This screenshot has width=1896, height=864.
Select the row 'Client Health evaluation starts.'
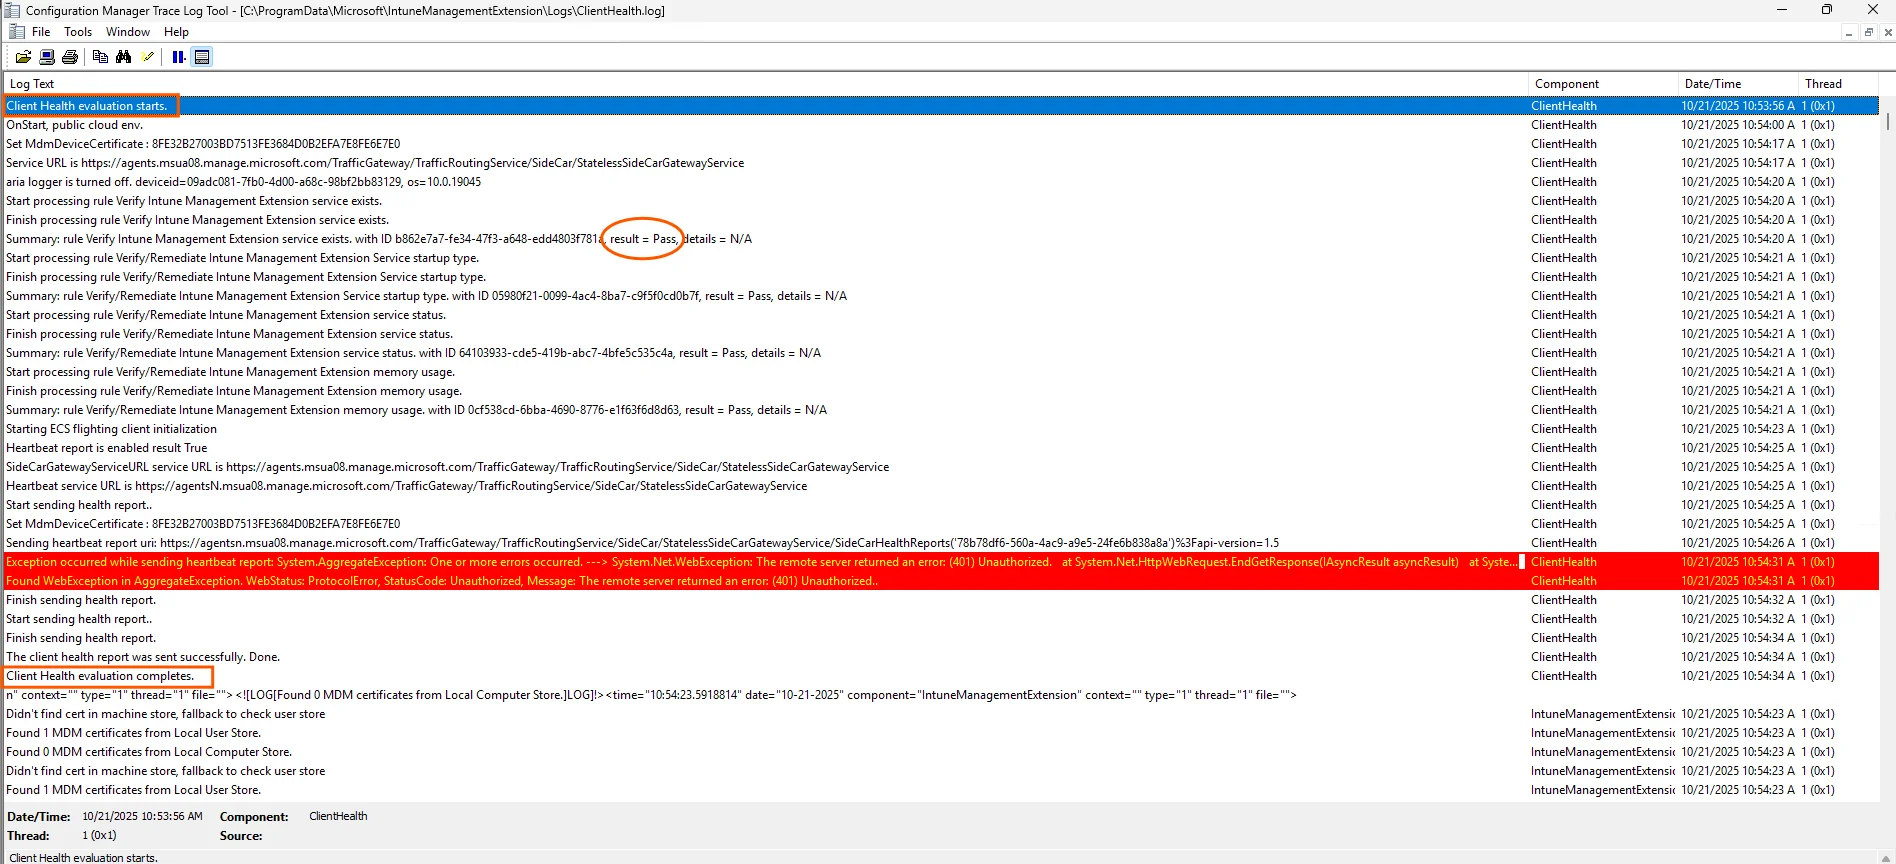(x=941, y=106)
